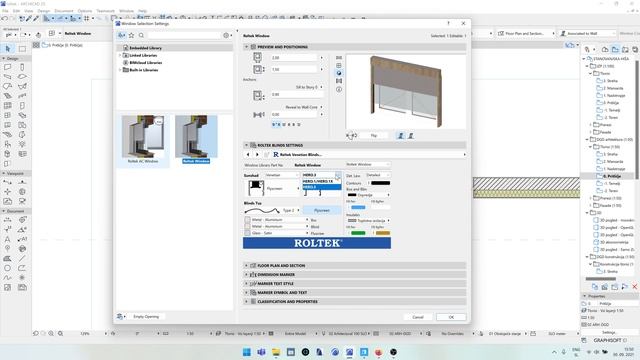Click the Empty Opening button

pyautogui.click(x=146, y=317)
